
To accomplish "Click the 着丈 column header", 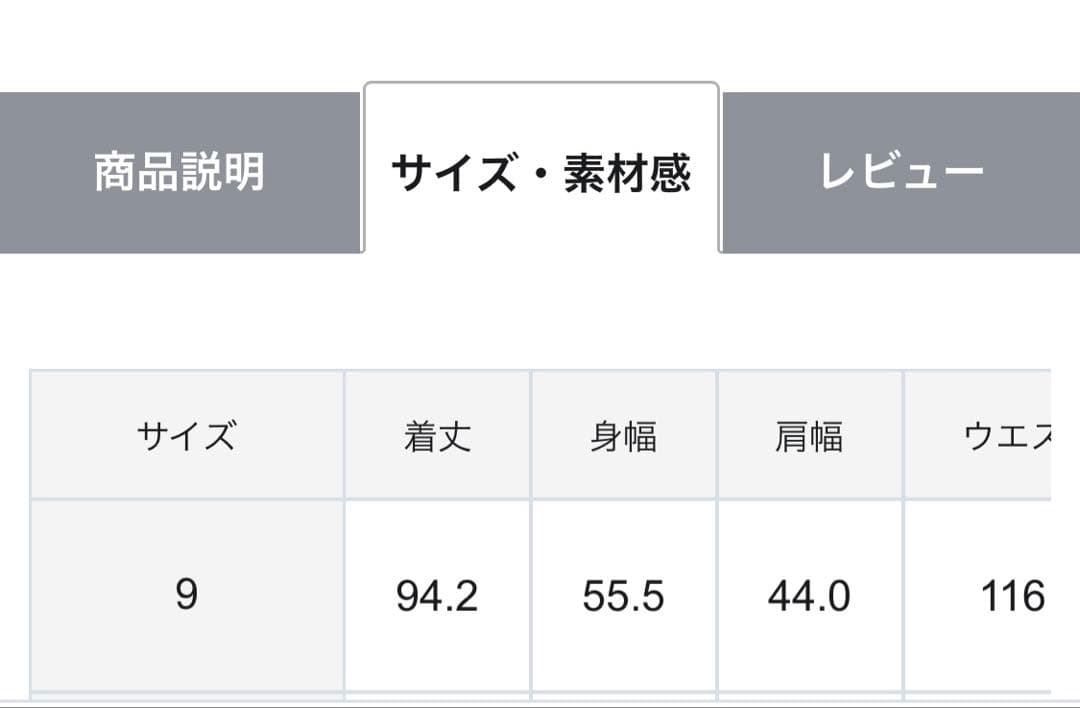I will [437, 437].
